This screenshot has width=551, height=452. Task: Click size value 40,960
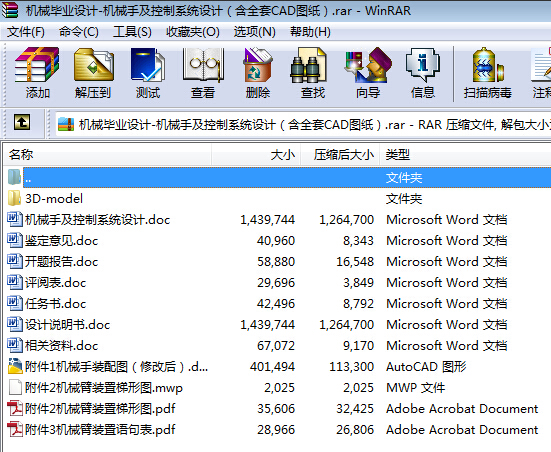[x=276, y=241]
